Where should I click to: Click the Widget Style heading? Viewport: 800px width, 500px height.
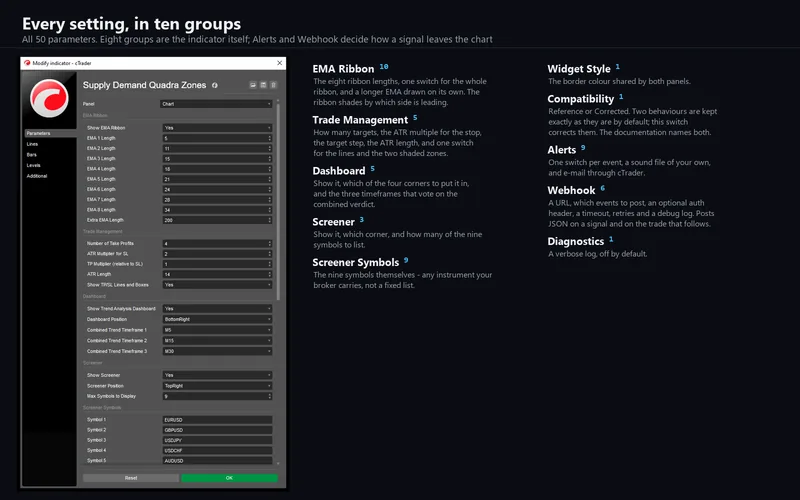tap(579, 69)
